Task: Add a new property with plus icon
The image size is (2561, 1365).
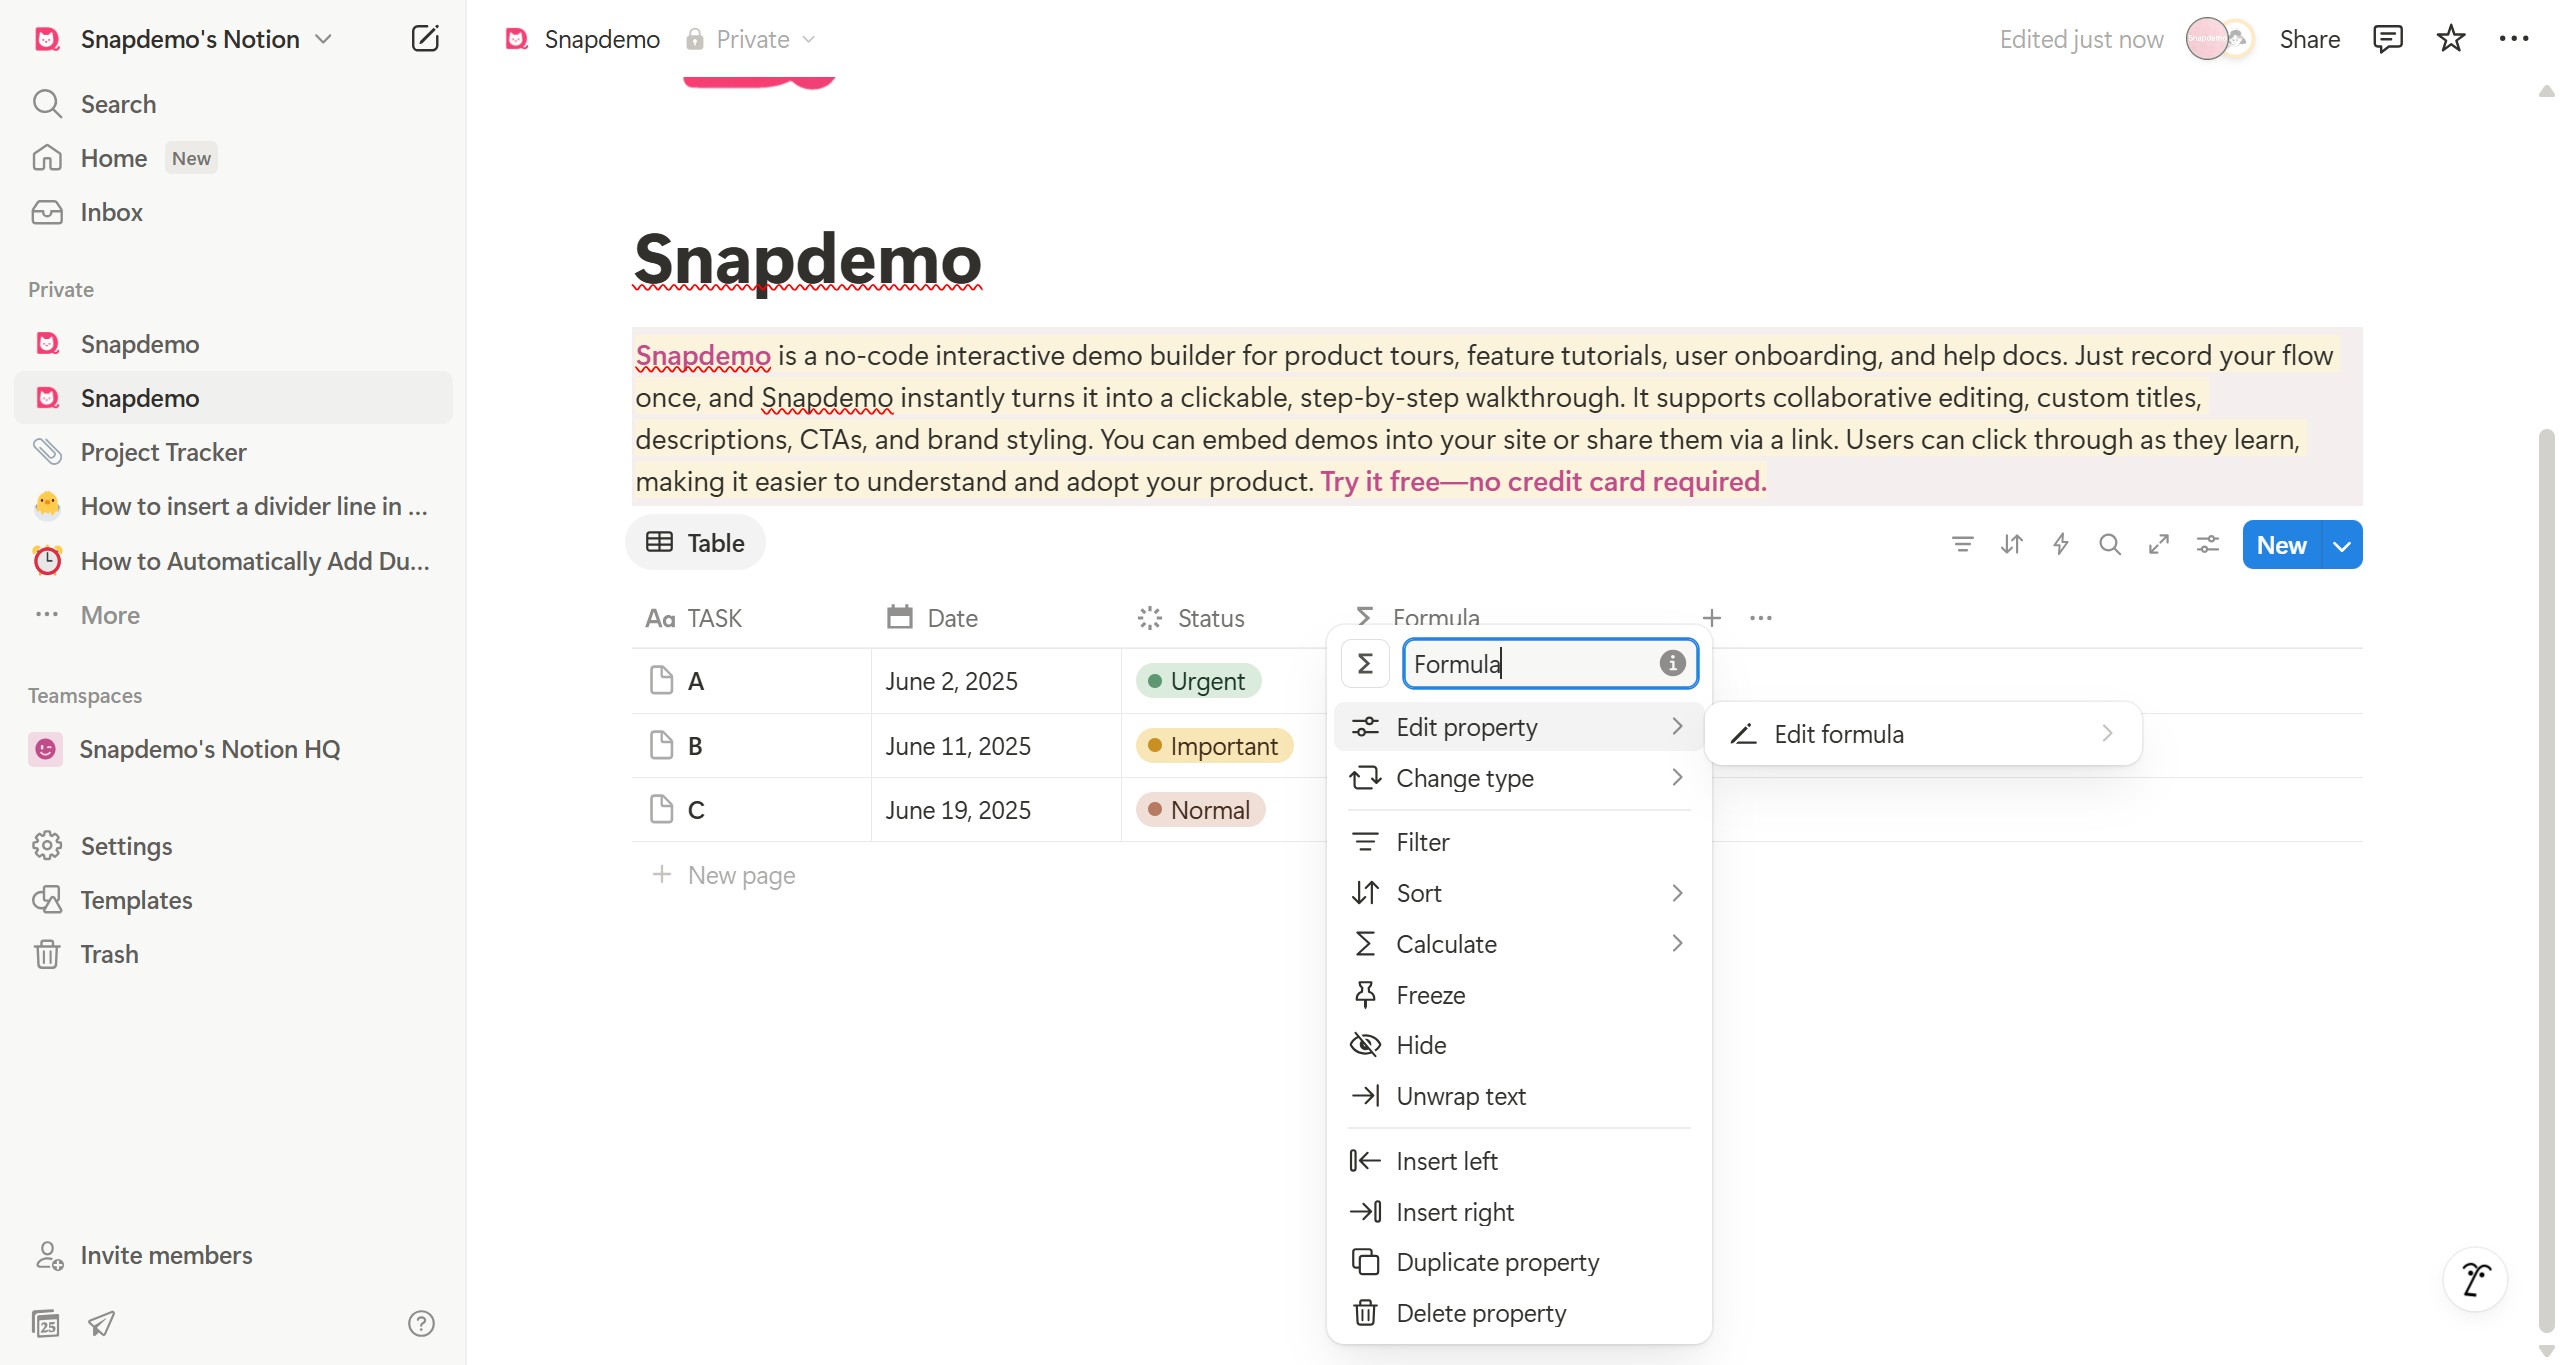Action: 1712,618
